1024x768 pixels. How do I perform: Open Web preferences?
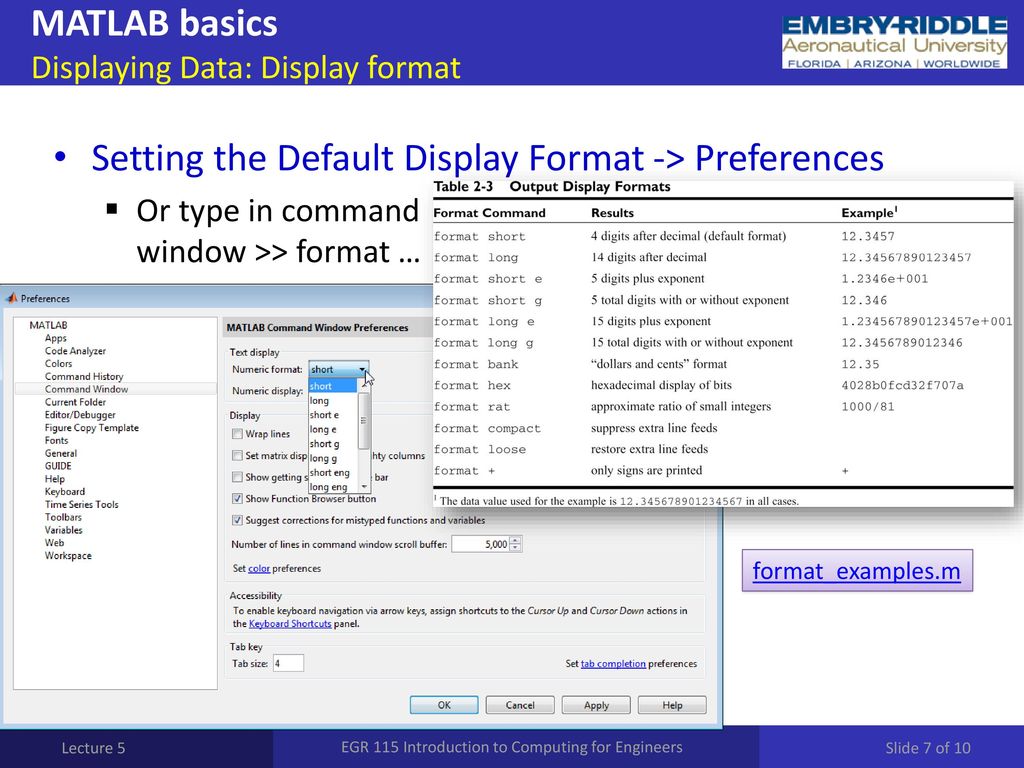[54, 543]
